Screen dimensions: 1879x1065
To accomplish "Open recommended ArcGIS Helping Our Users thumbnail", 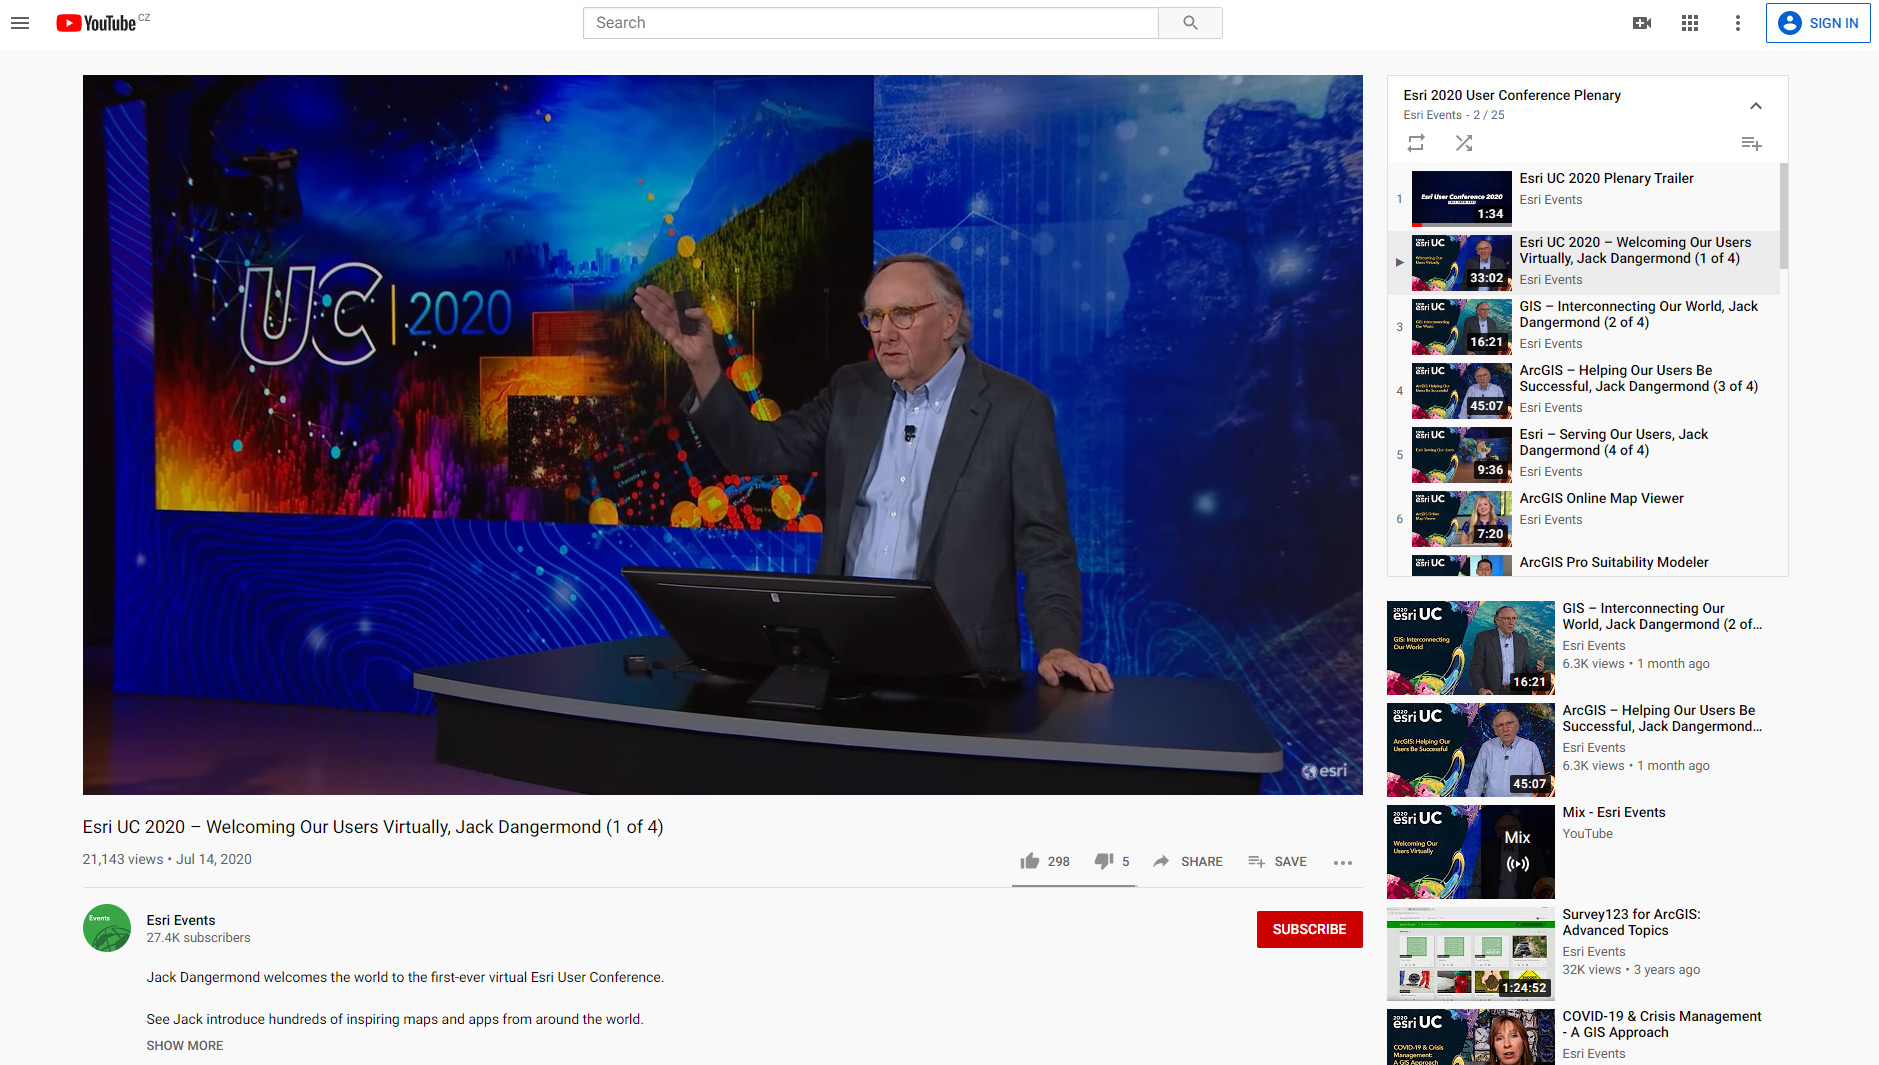I will pyautogui.click(x=1470, y=750).
